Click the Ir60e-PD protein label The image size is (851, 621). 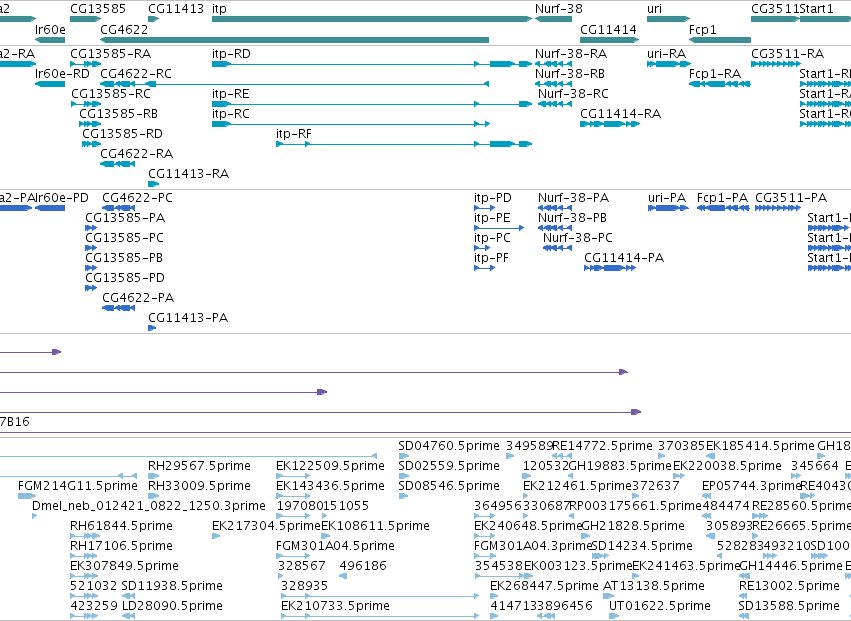click(61, 198)
